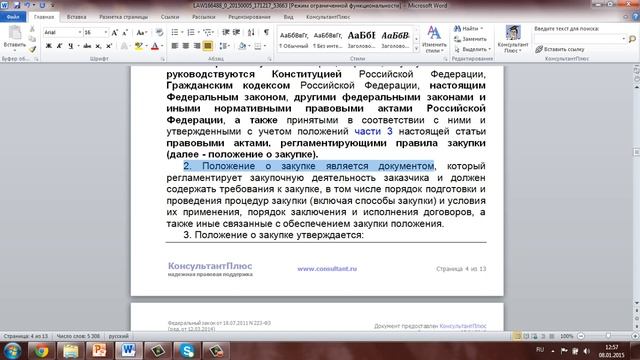Screen dimensions: 640x360
Task: Align text left
Action: click(175, 46)
